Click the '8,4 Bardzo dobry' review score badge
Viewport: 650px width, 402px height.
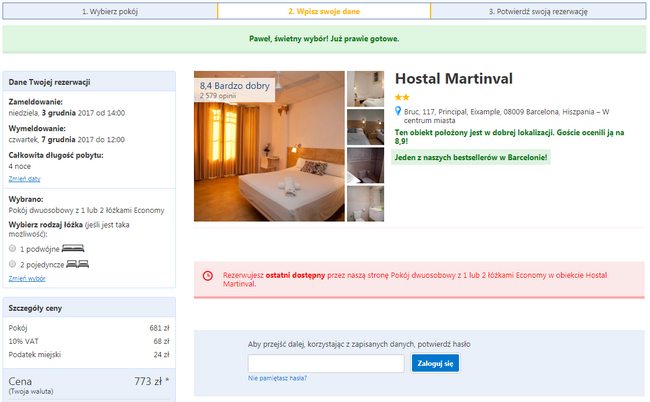234,90
